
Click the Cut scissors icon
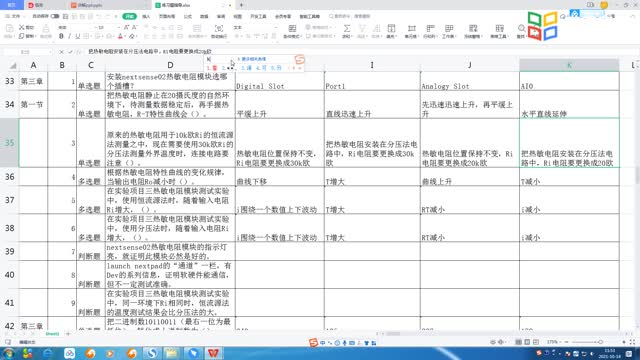click(22, 27)
